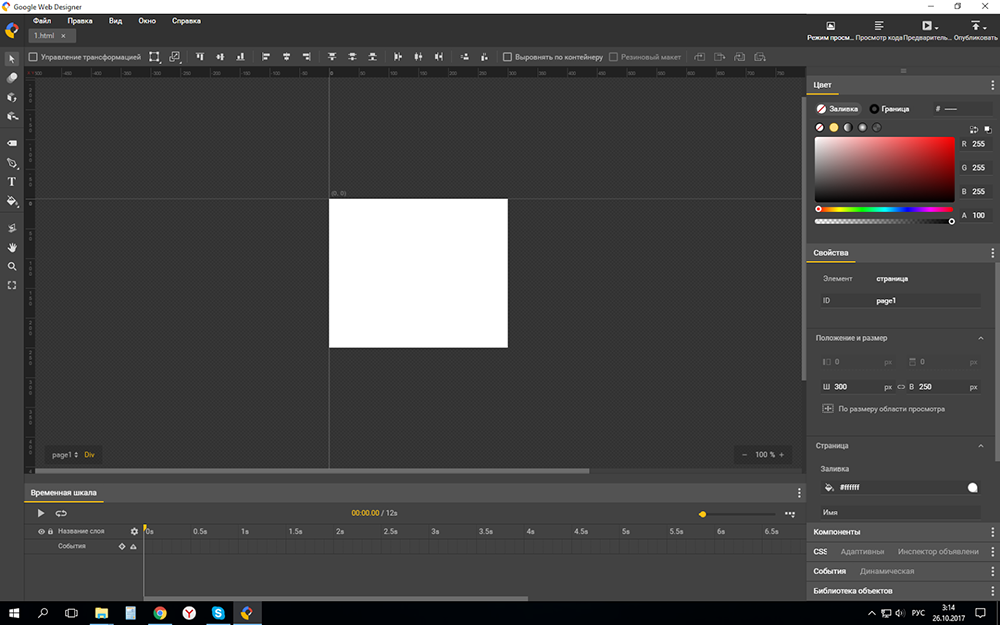Click the Tag tool icon

[x=12, y=143]
